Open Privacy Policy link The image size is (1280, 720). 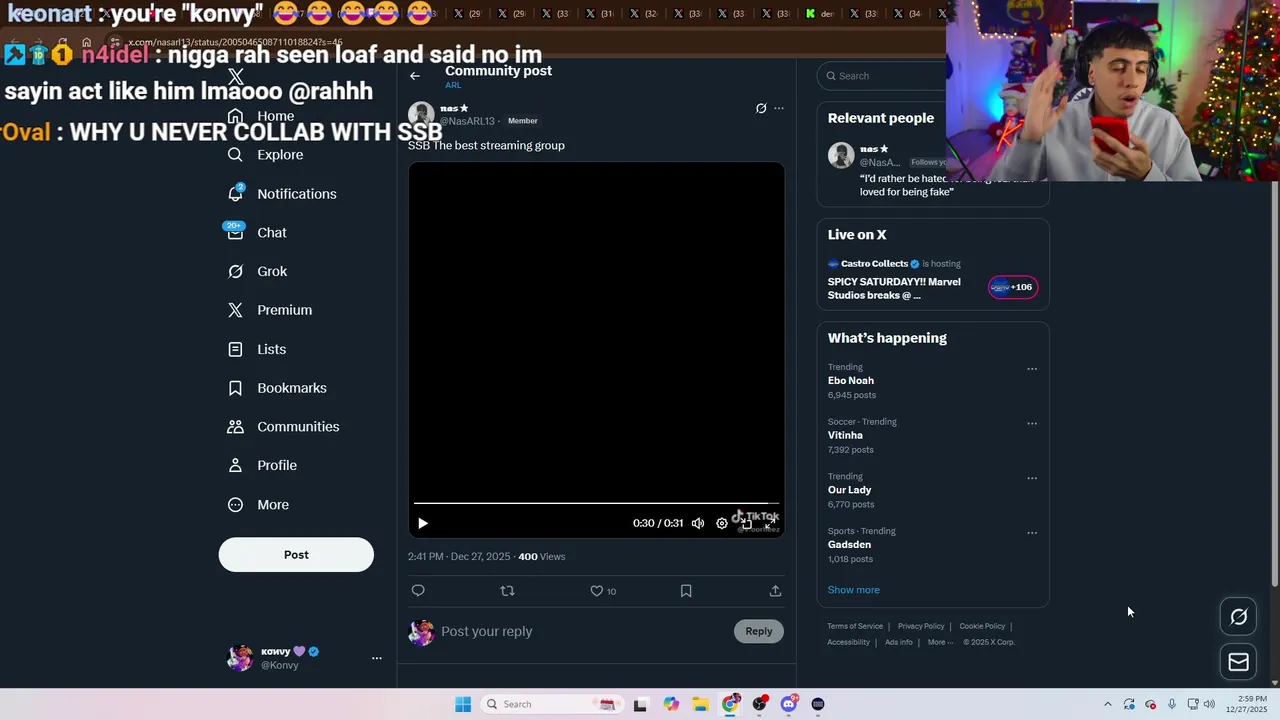[921, 627]
